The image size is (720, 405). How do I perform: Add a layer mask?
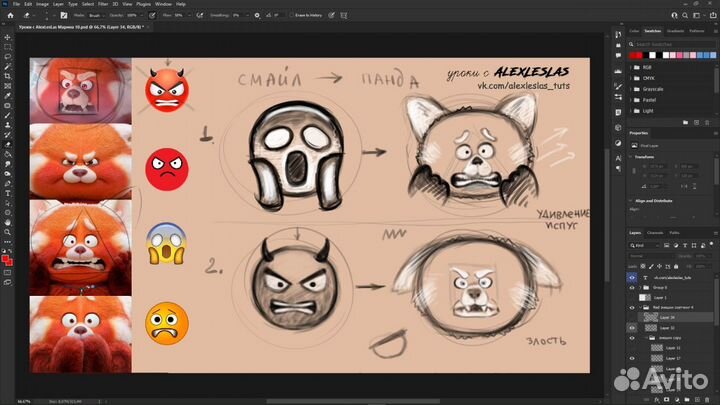(666, 399)
